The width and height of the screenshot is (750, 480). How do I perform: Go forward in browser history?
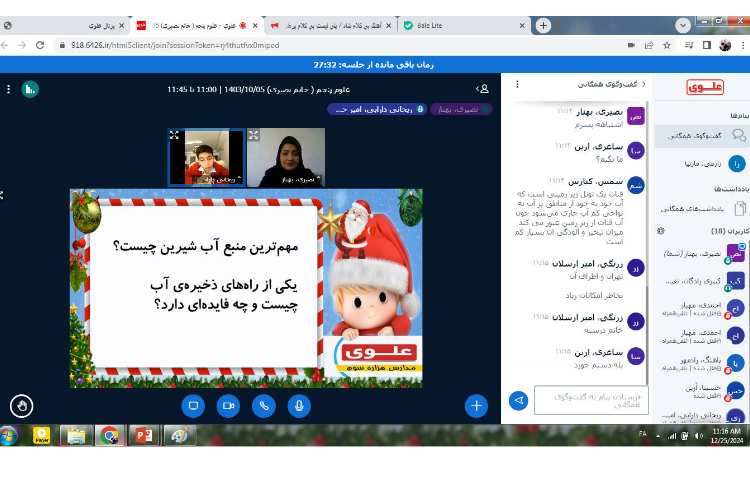pyautogui.click(x=22, y=45)
